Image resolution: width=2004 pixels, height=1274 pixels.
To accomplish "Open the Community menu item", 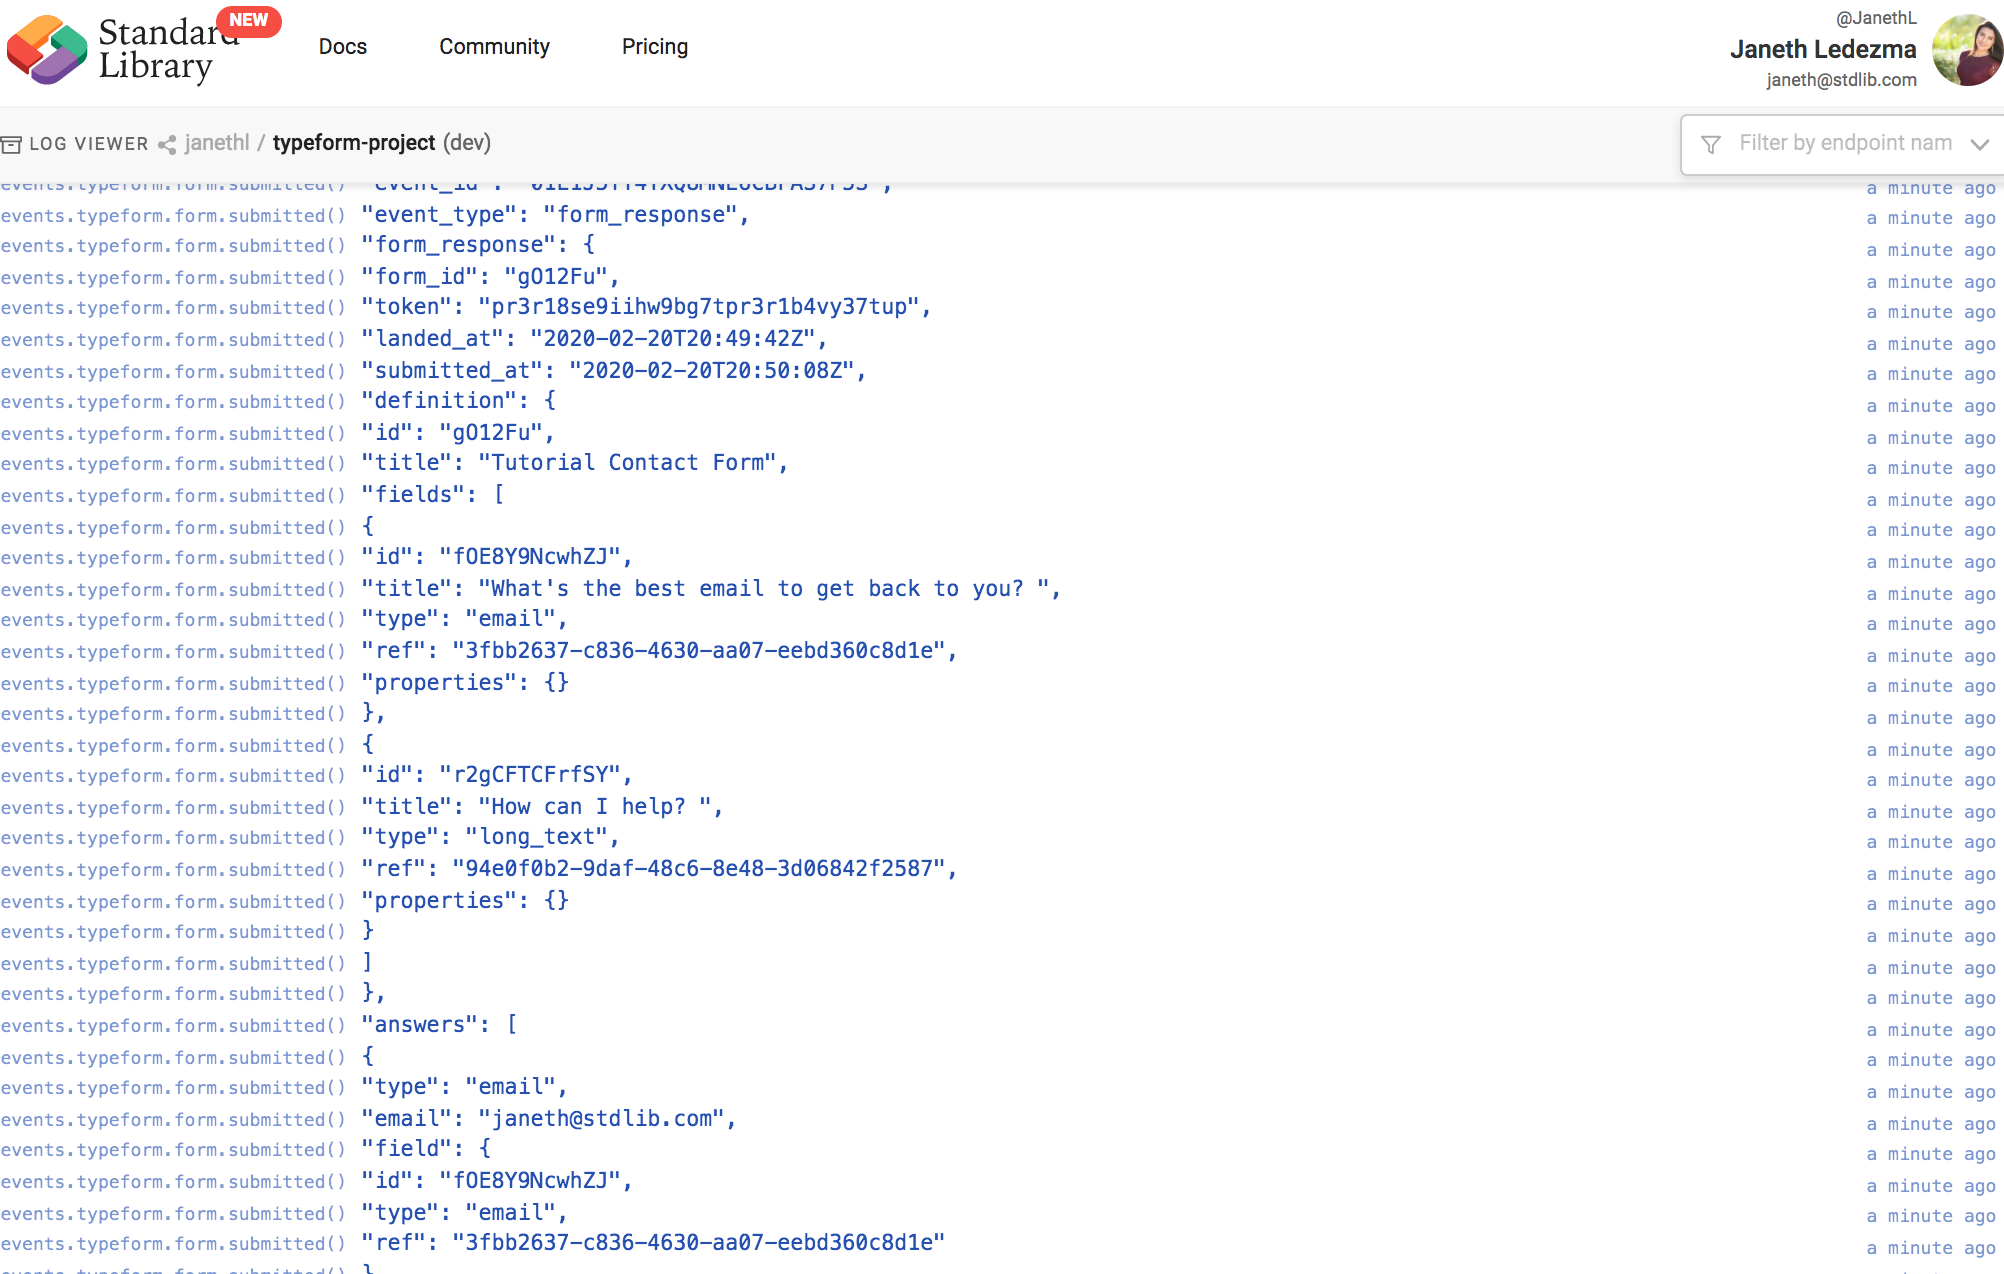I will [494, 46].
